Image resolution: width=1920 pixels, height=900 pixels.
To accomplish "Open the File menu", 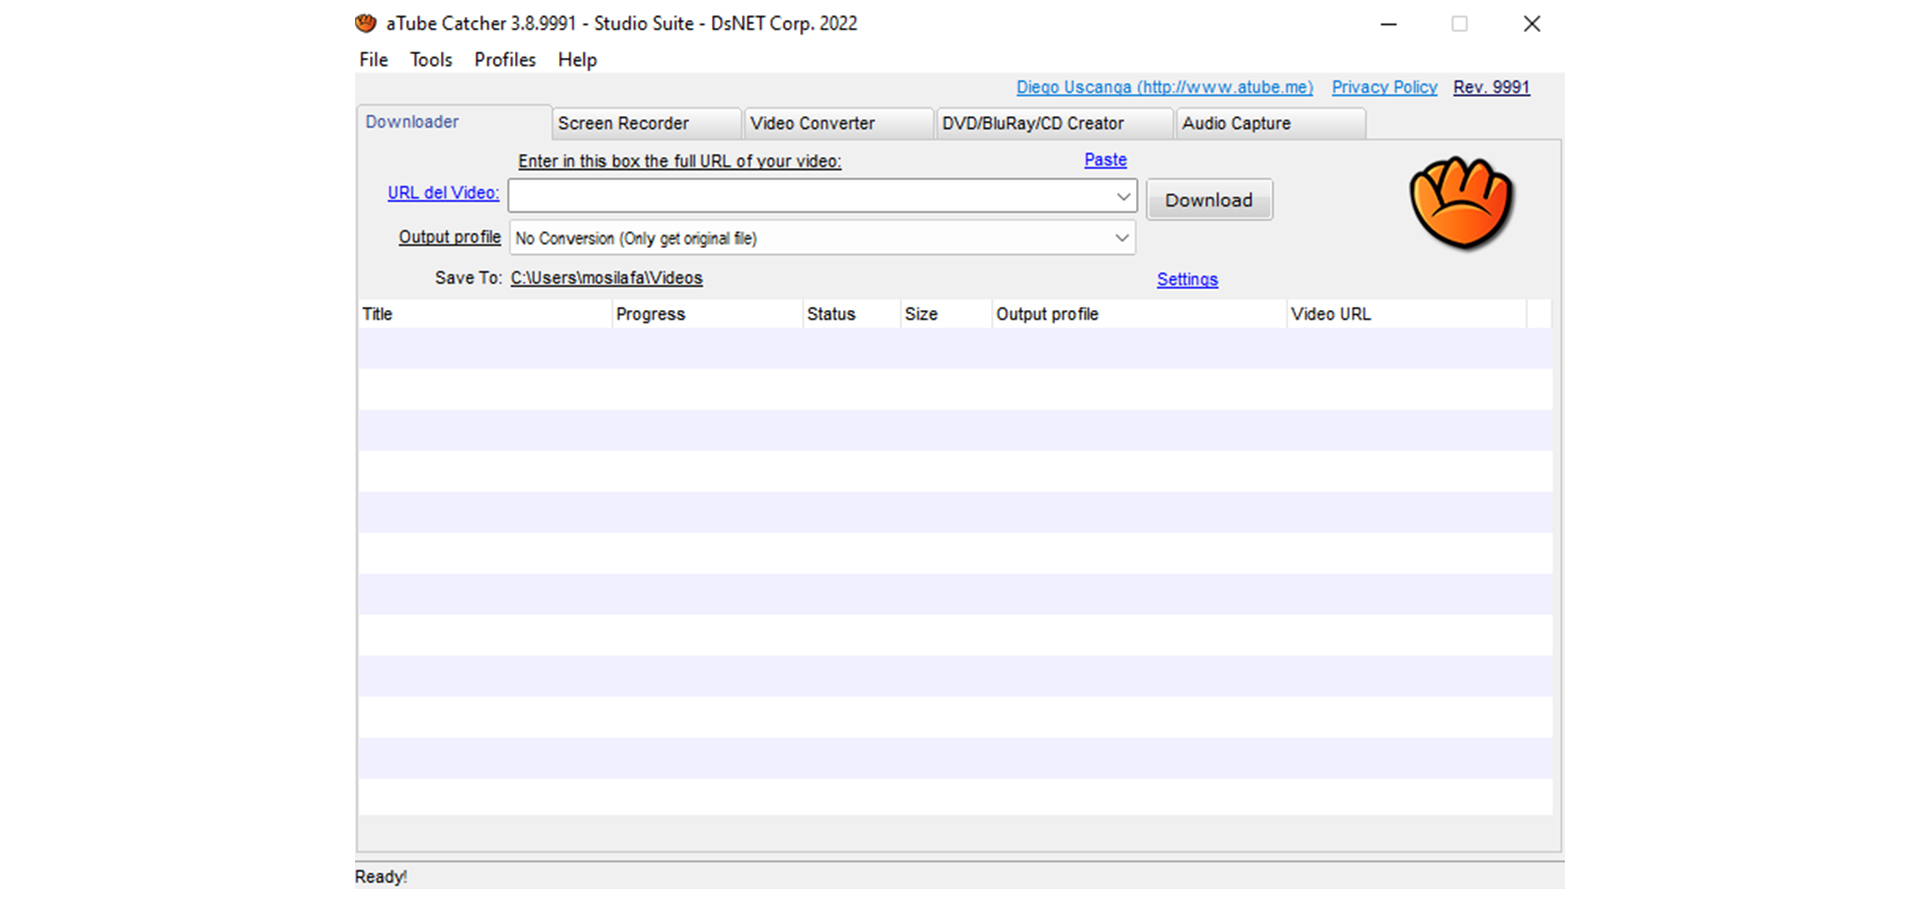I will click(373, 60).
